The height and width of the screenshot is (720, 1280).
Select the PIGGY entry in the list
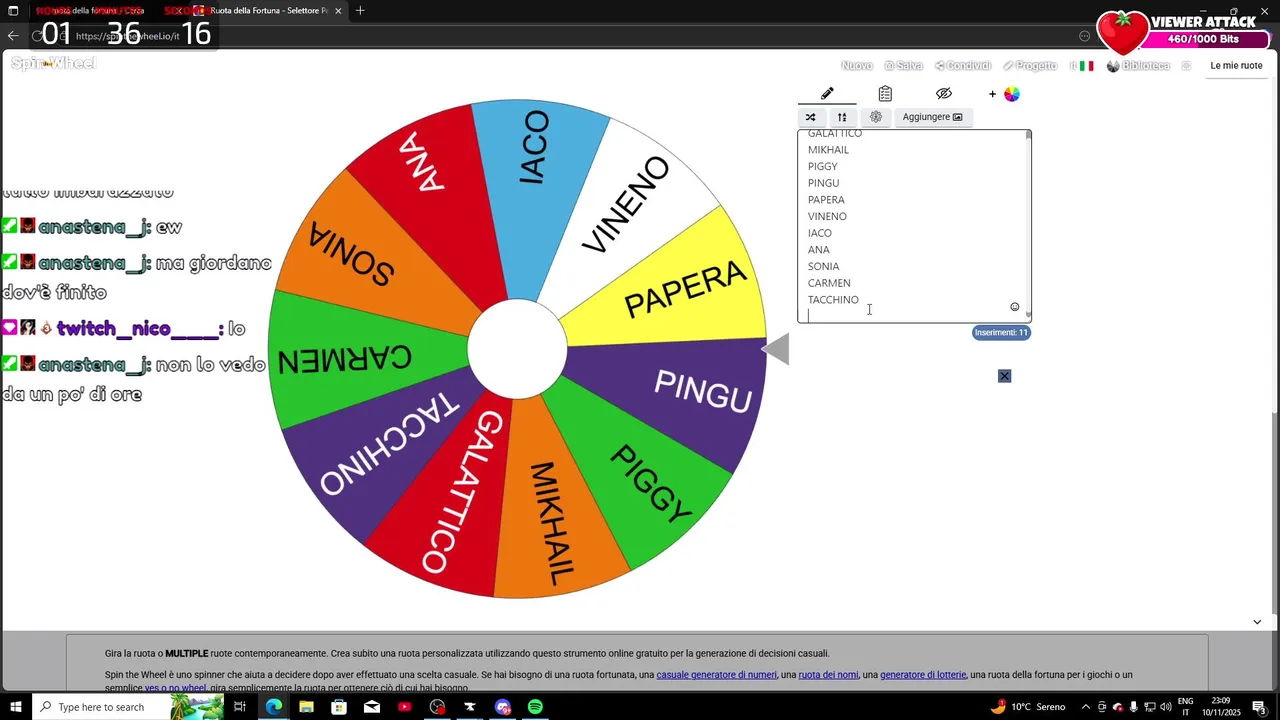pos(823,166)
